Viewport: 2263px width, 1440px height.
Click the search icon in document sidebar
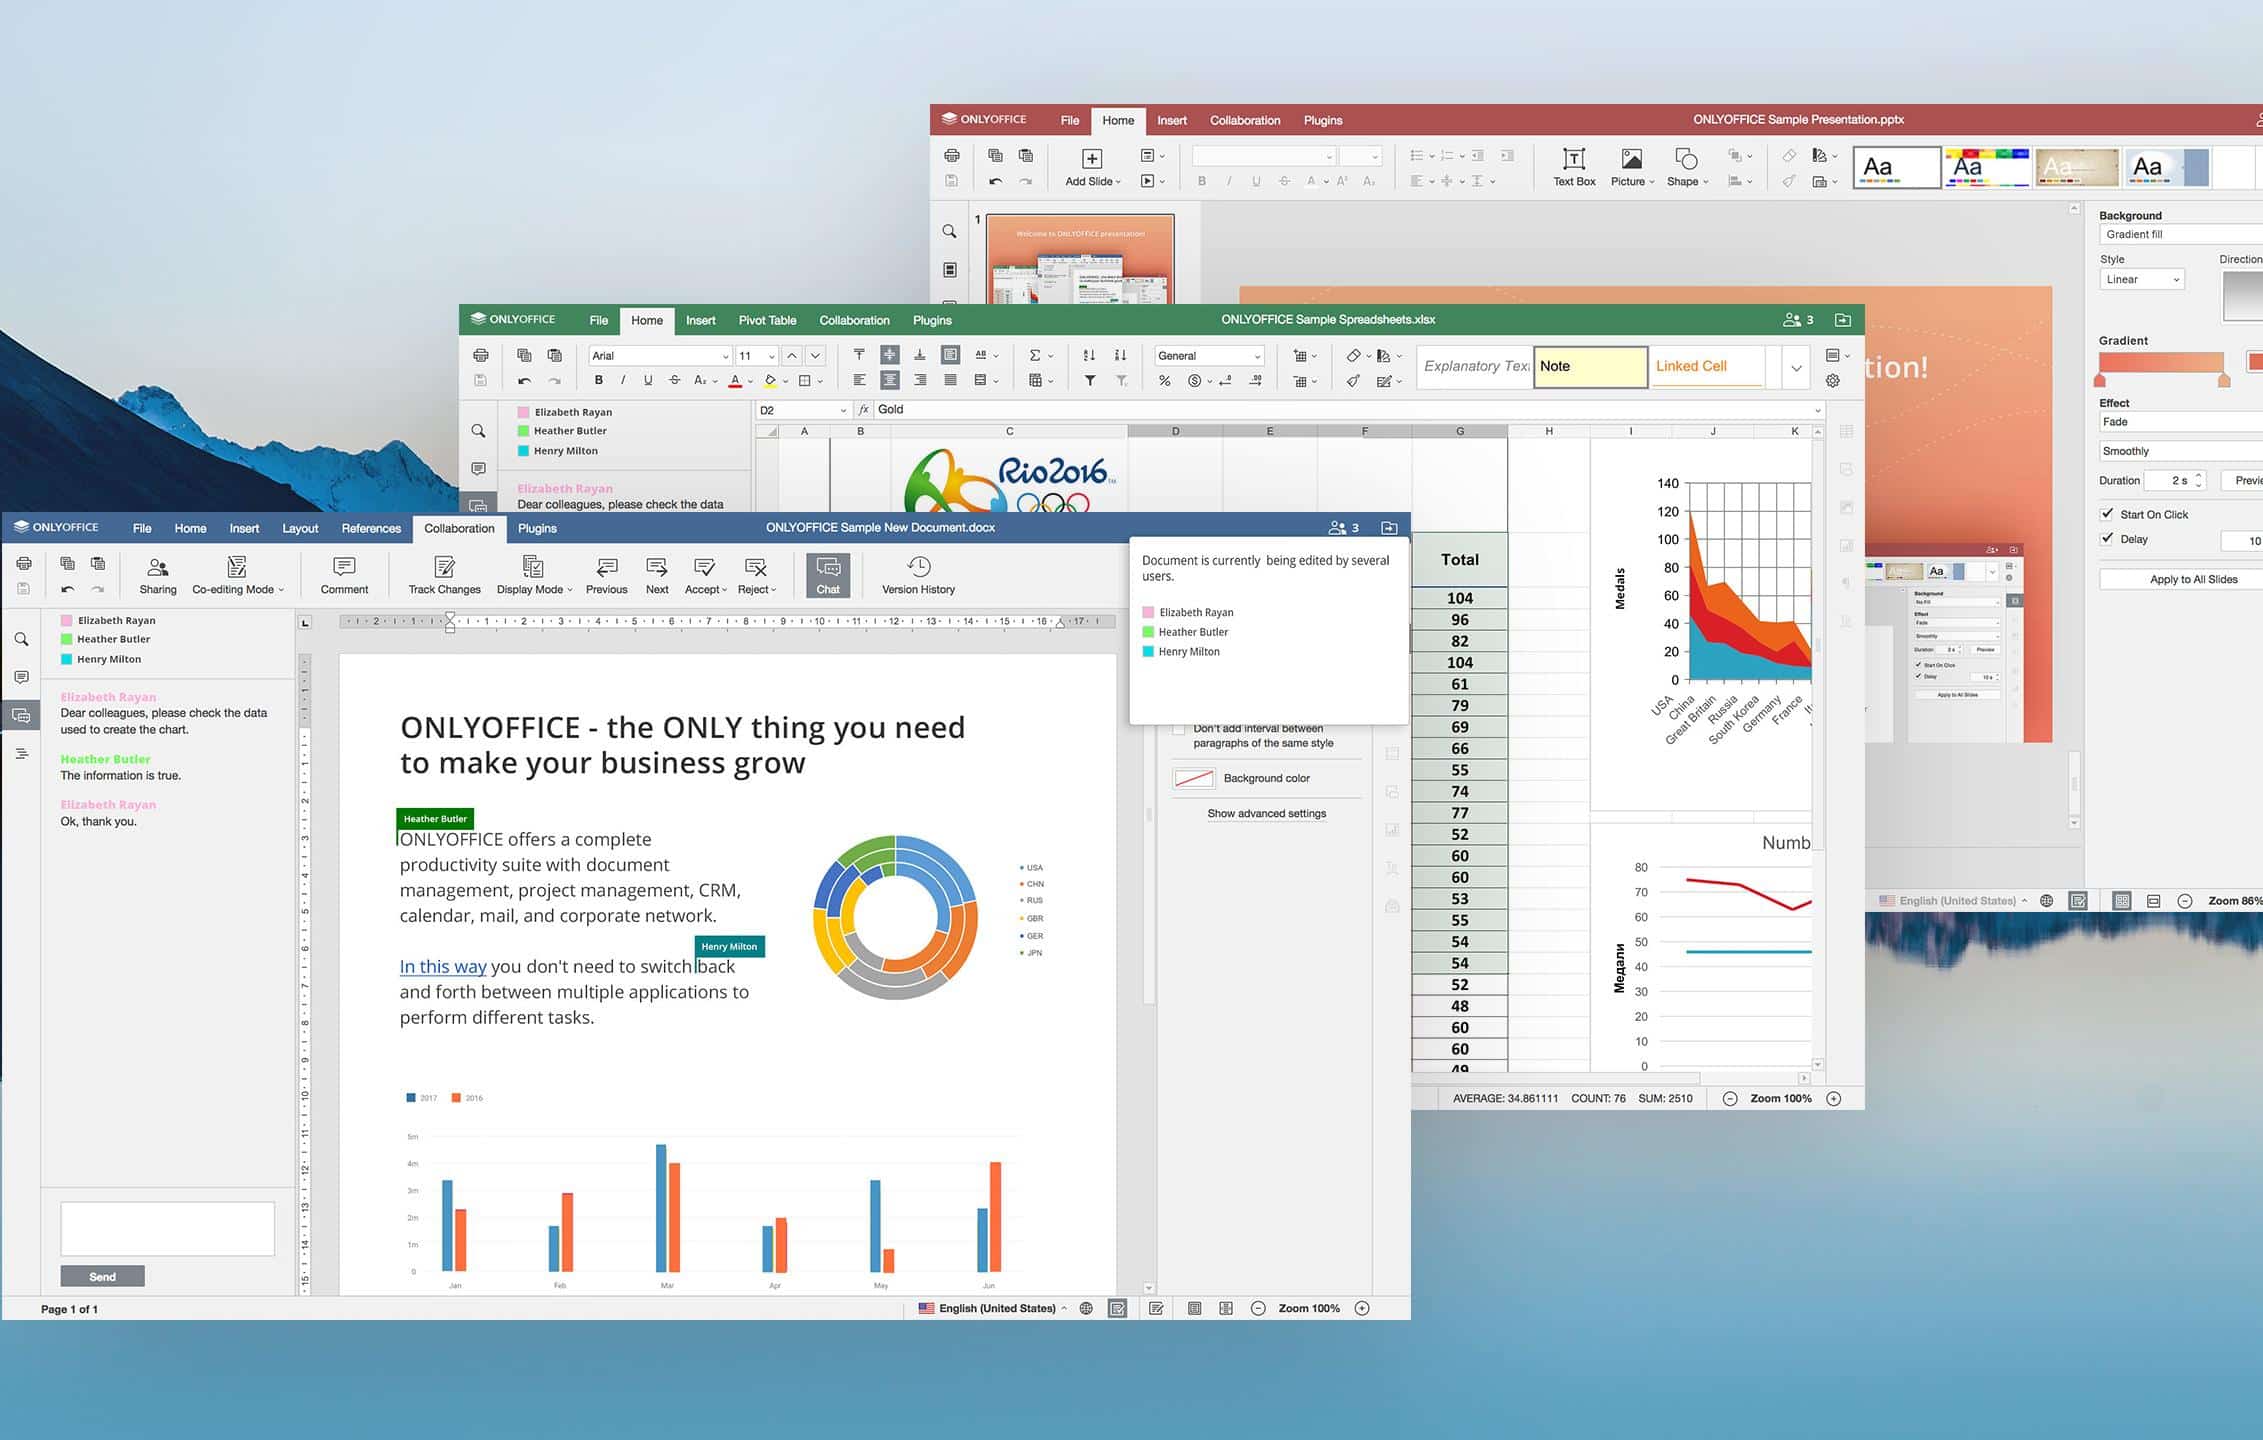[21, 639]
